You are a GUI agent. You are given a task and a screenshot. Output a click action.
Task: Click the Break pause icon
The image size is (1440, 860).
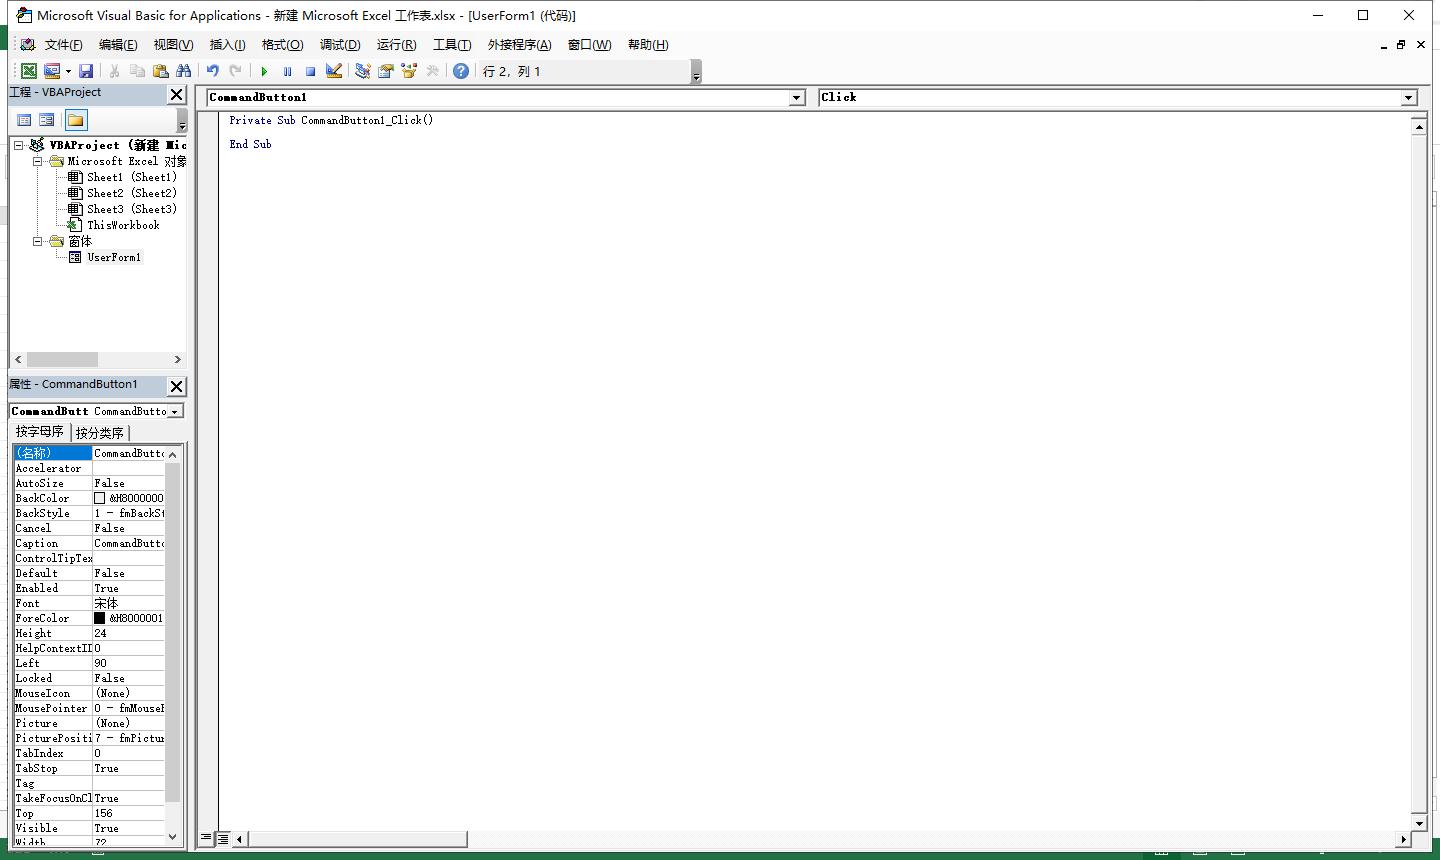tap(287, 71)
